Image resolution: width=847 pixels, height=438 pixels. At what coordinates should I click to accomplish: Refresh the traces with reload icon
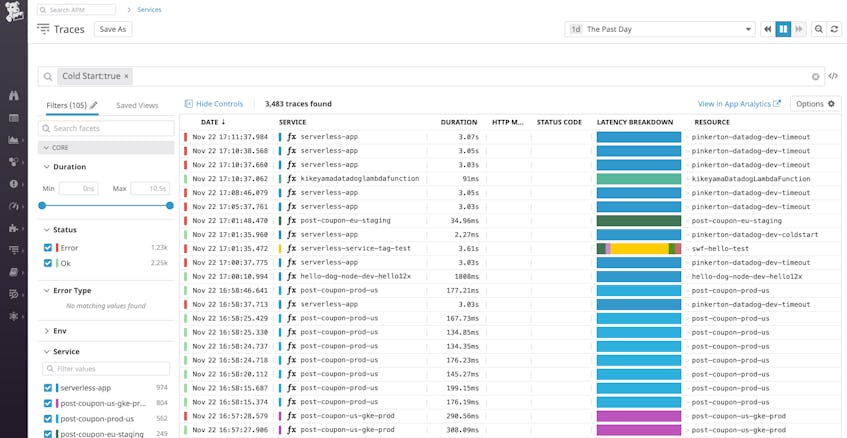point(835,29)
